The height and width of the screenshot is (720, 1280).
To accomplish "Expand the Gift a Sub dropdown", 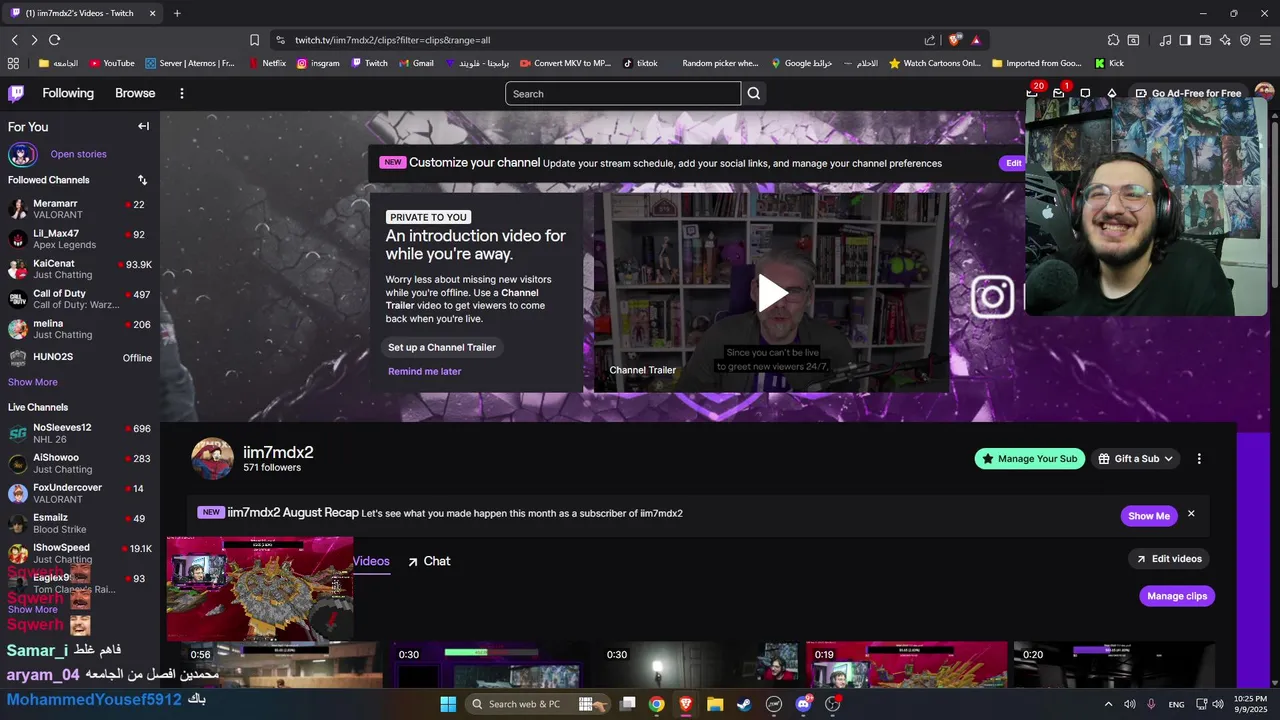I will point(1136,459).
